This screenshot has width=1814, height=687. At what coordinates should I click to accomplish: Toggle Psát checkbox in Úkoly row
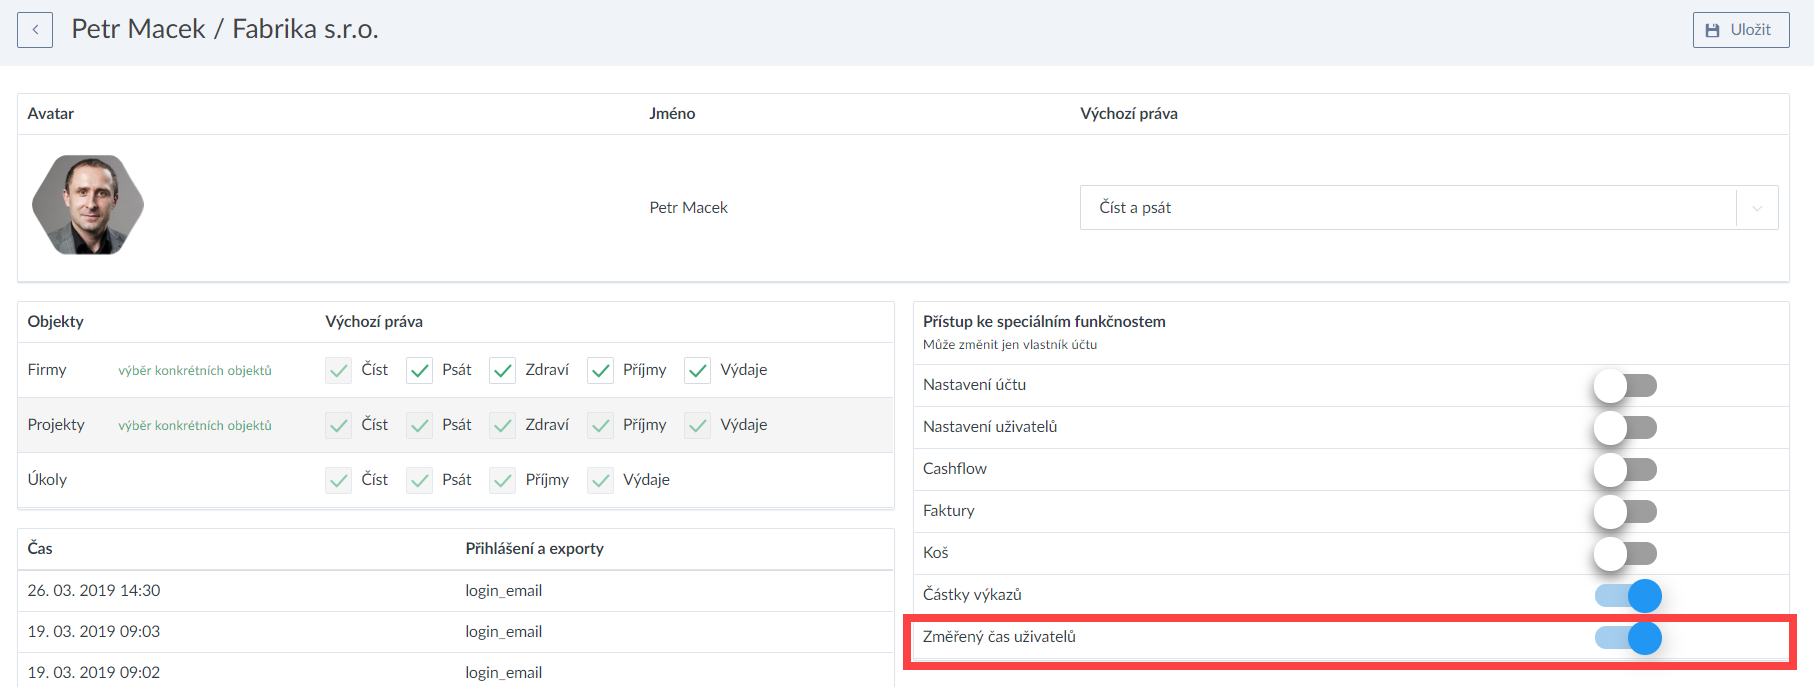(x=419, y=481)
